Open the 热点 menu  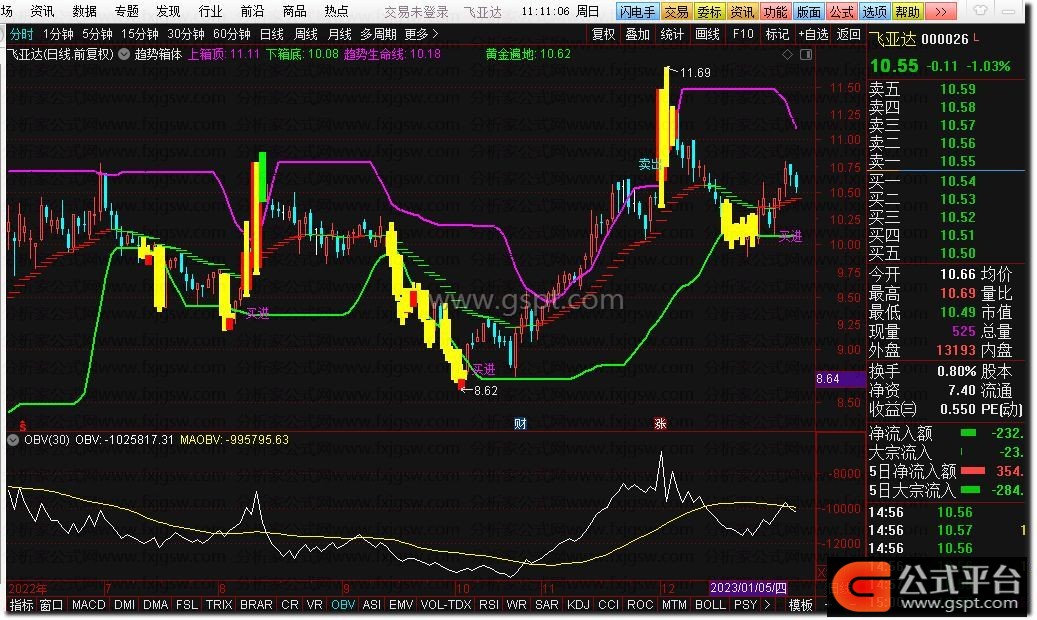coord(336,11)
